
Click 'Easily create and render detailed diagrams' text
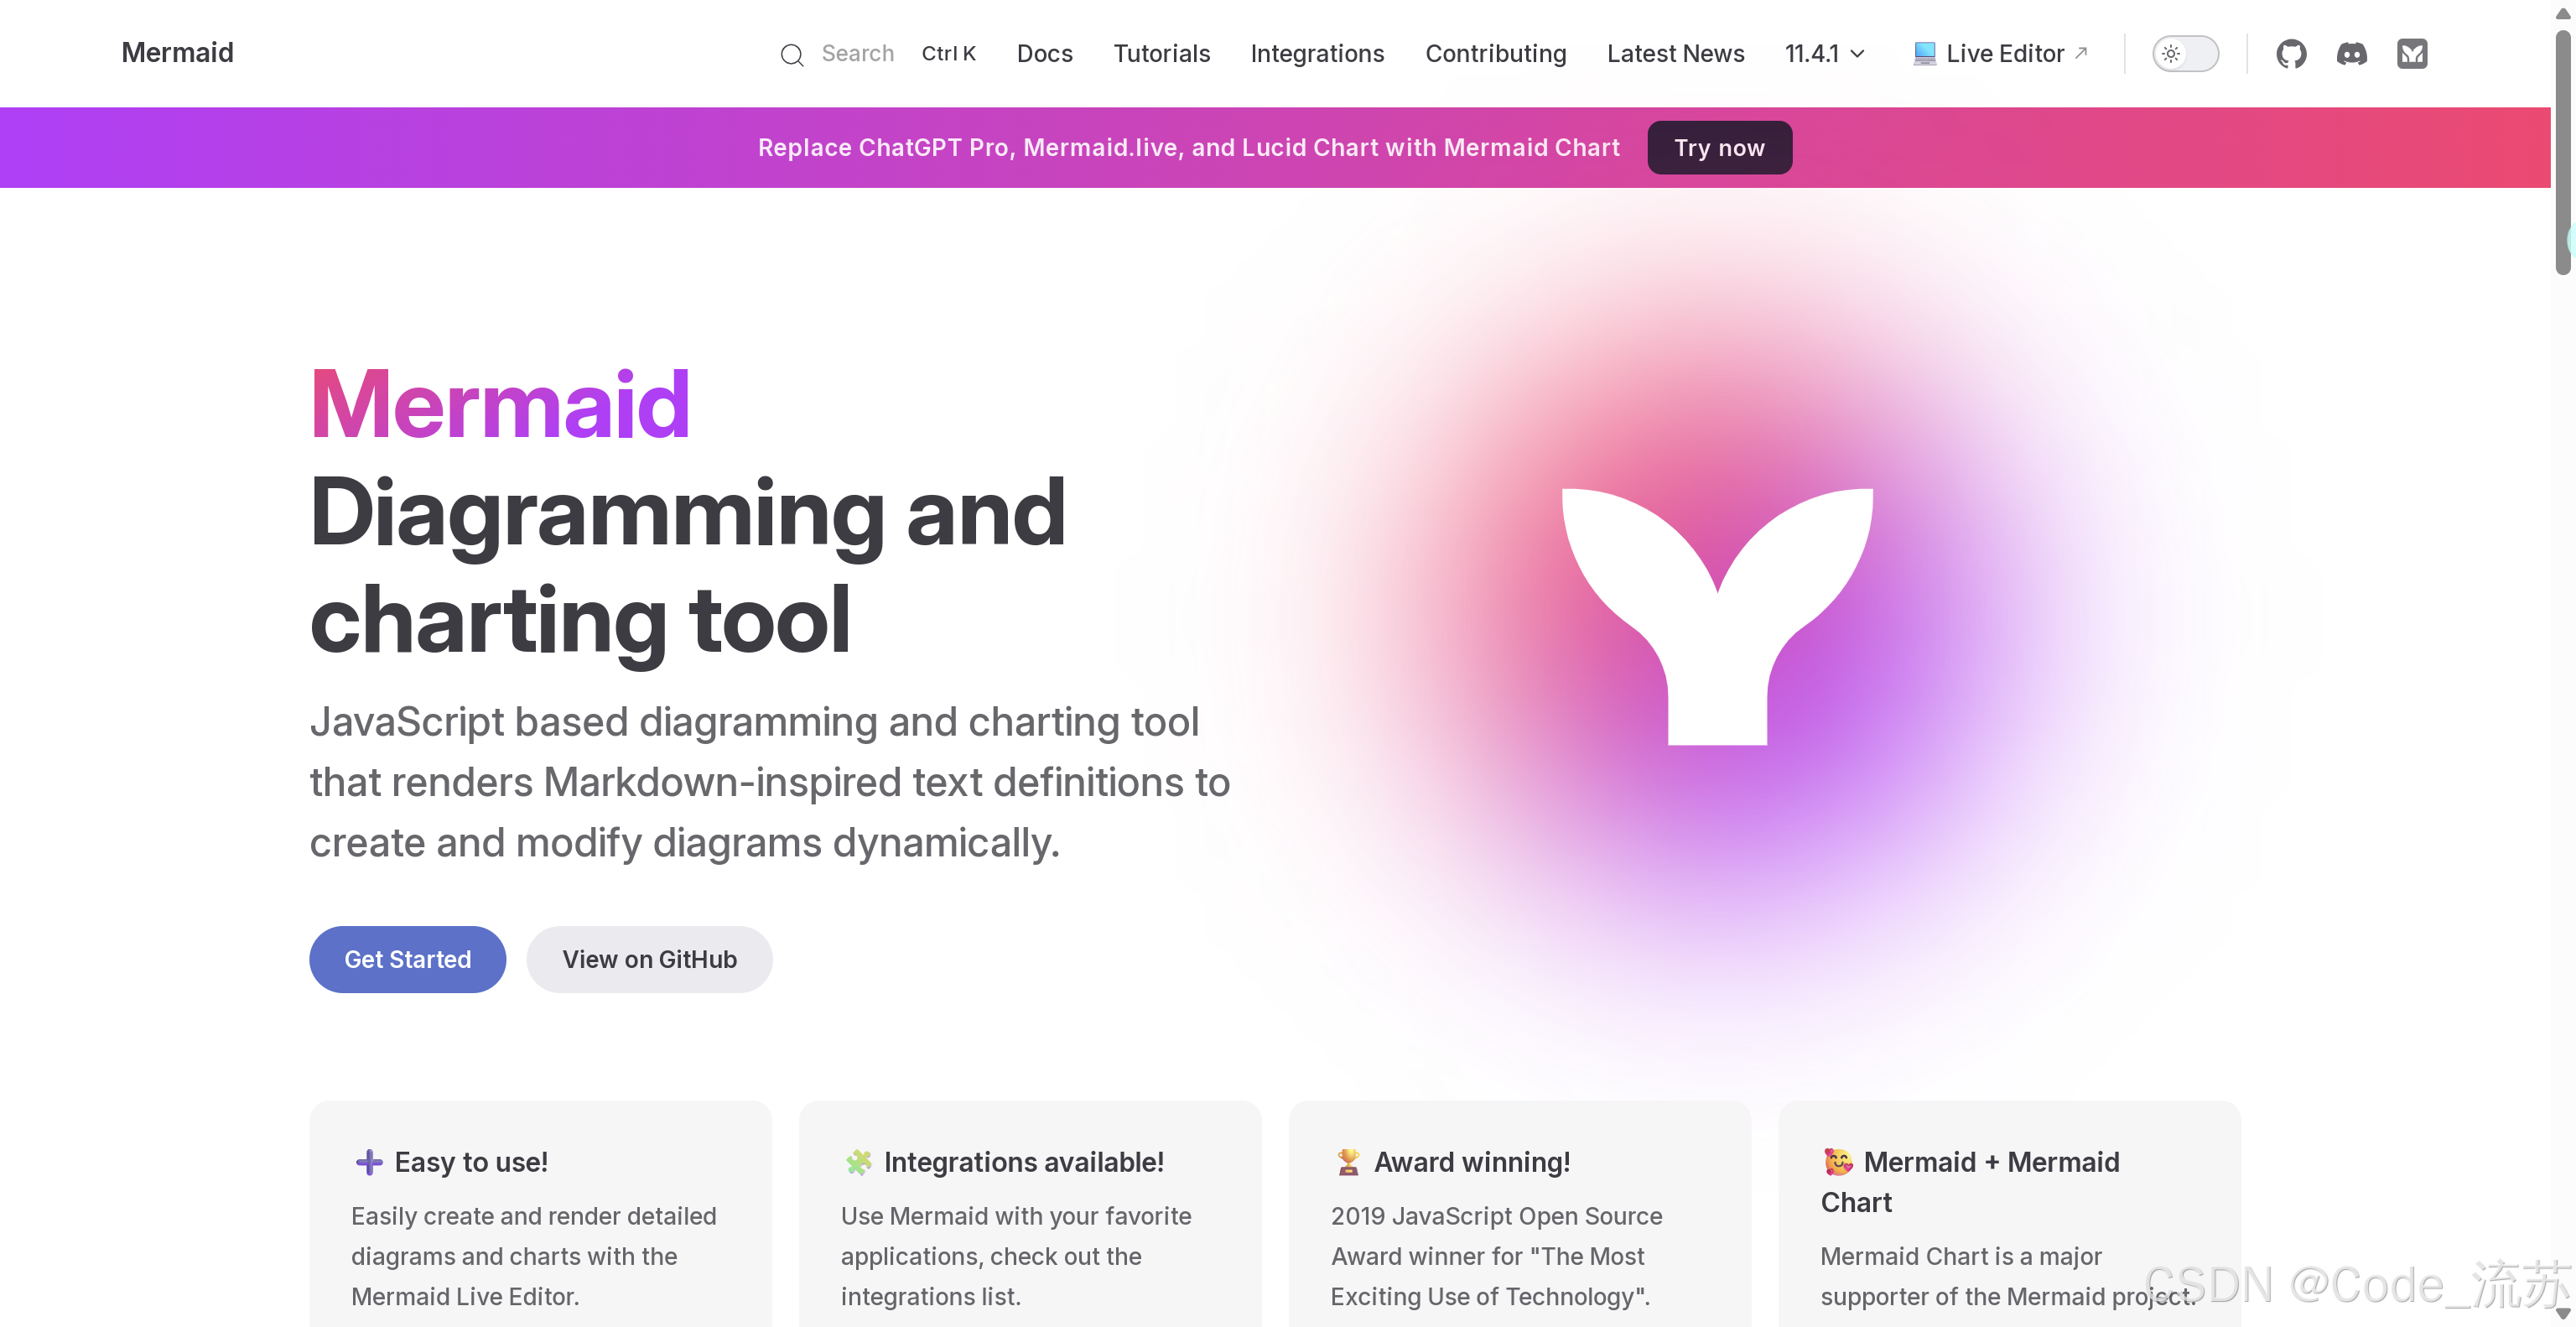tap(534, 1256)
